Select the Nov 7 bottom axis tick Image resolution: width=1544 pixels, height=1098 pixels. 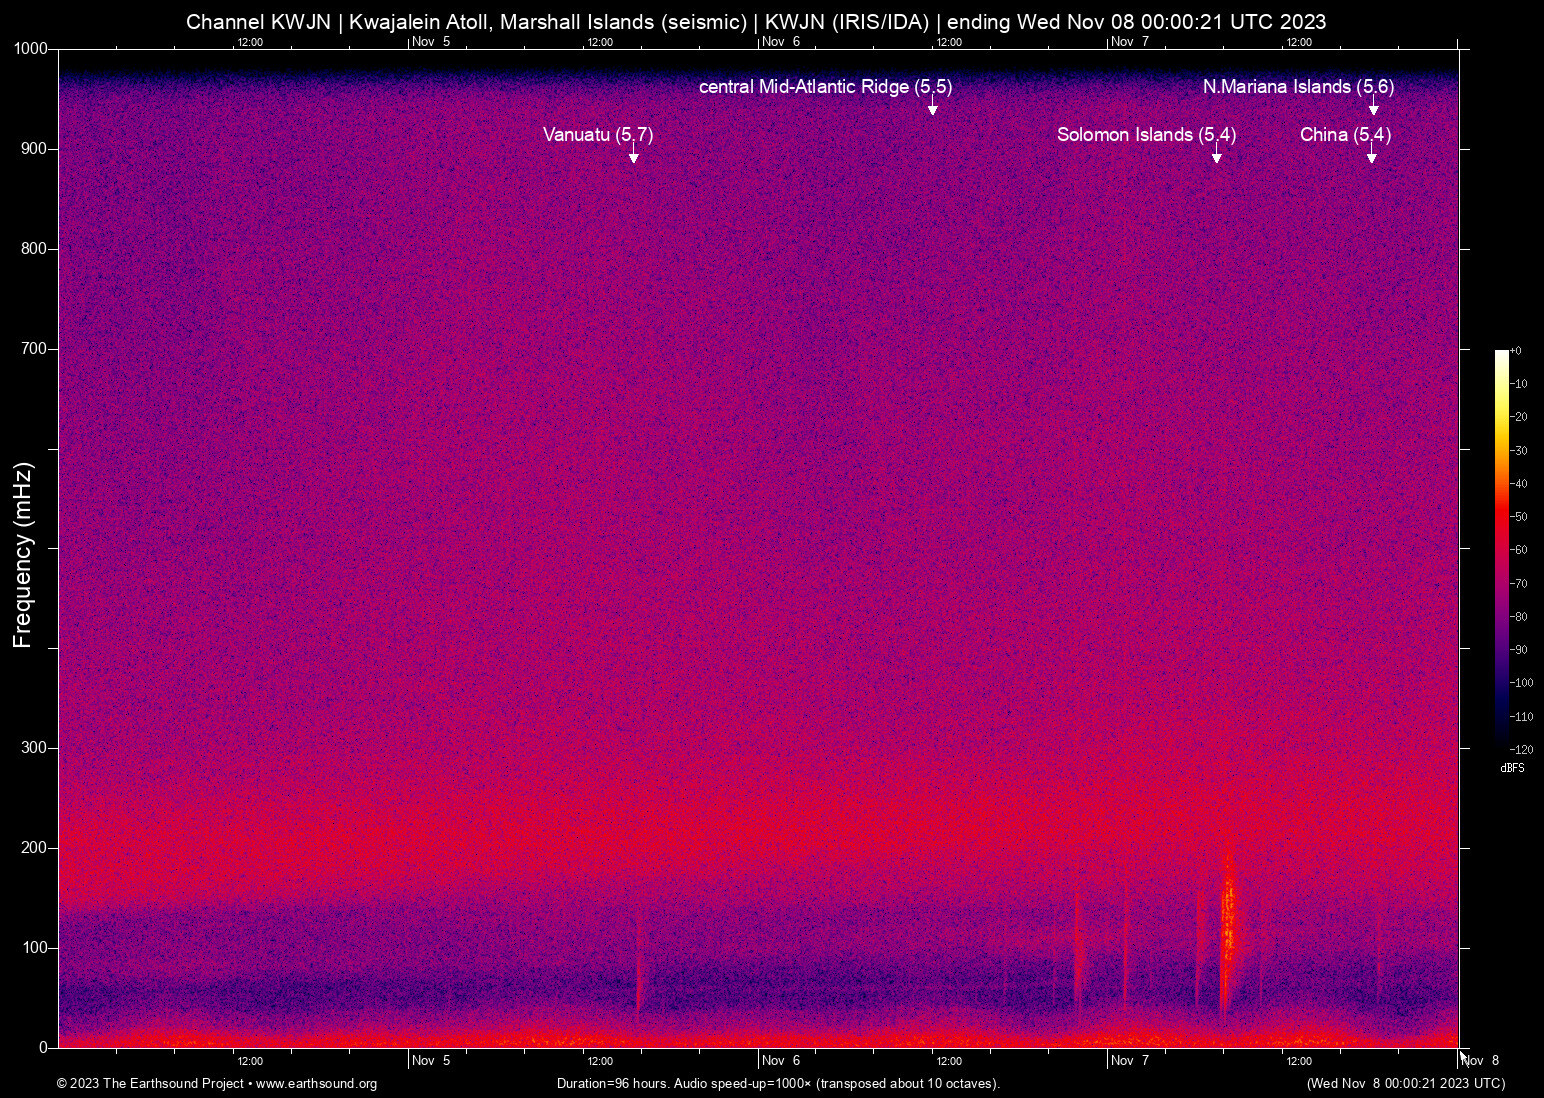1131,1061
